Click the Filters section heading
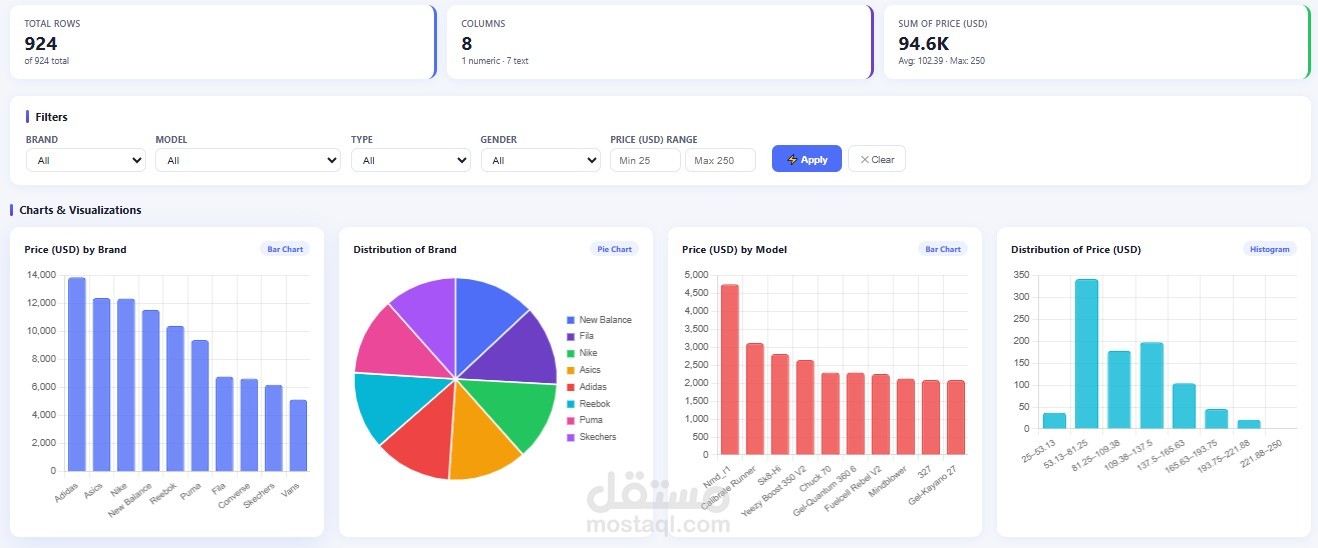1318x548 pixels. (51, 117)
